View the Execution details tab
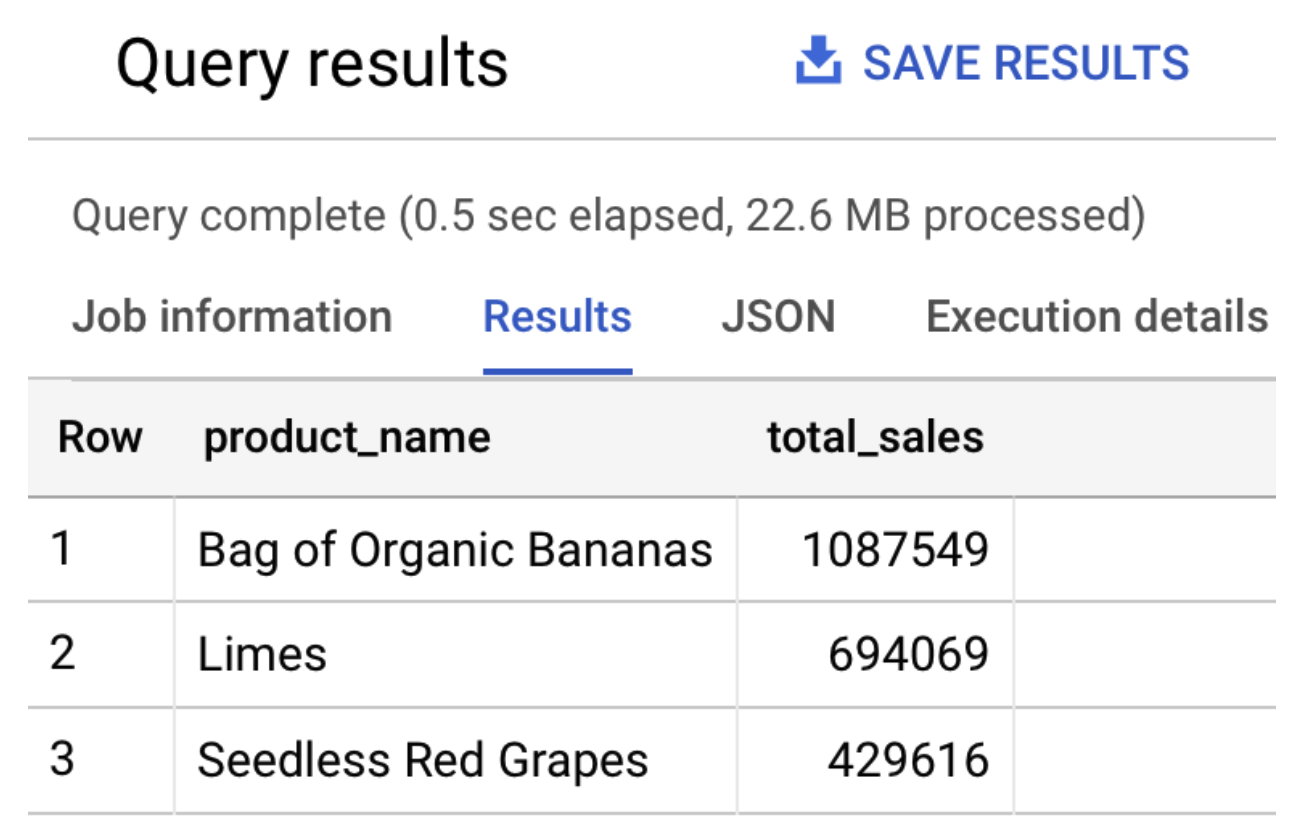Image resolution: width=1300 pixels, height=820 pixels. pyautogui.click(x=1097, y=317)
